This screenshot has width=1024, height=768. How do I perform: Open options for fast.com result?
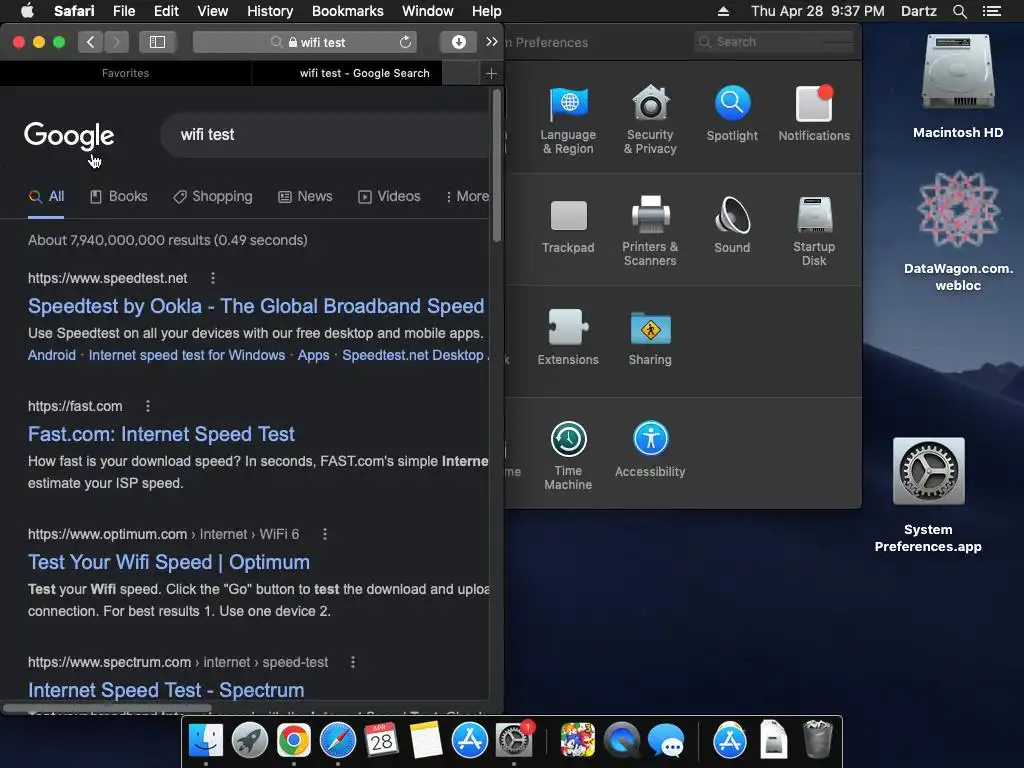click(148, 406)
